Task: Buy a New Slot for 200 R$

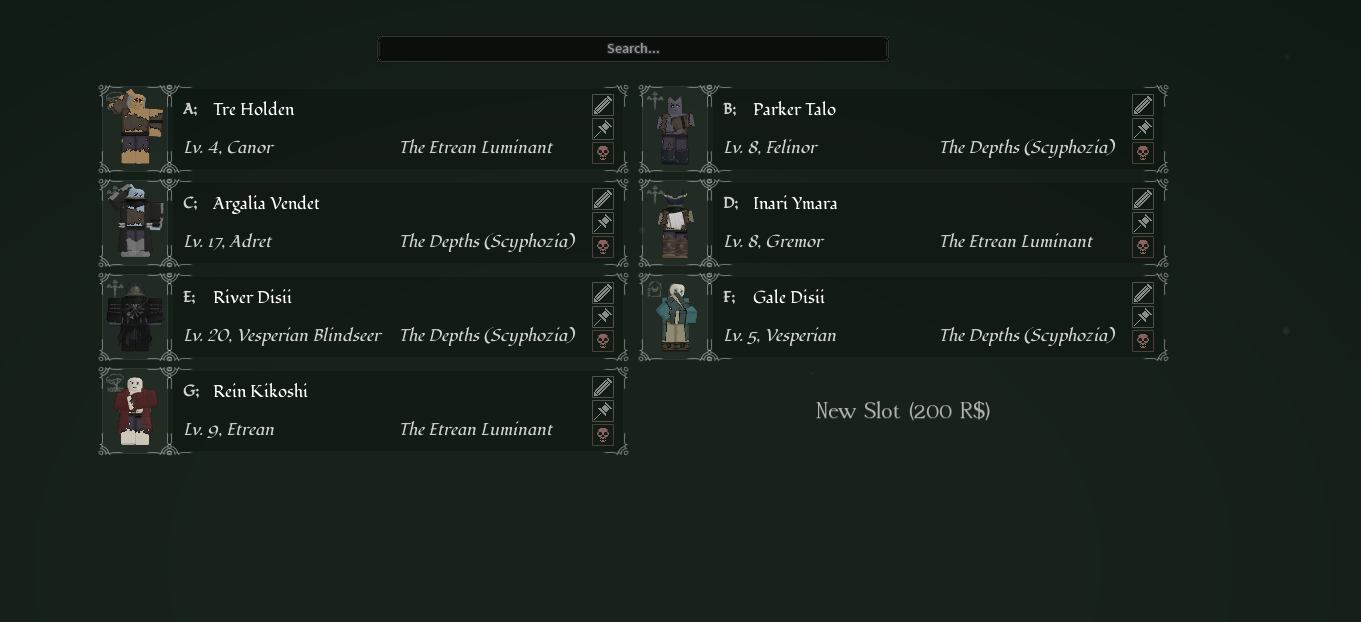Action: [x=903, y=411]
